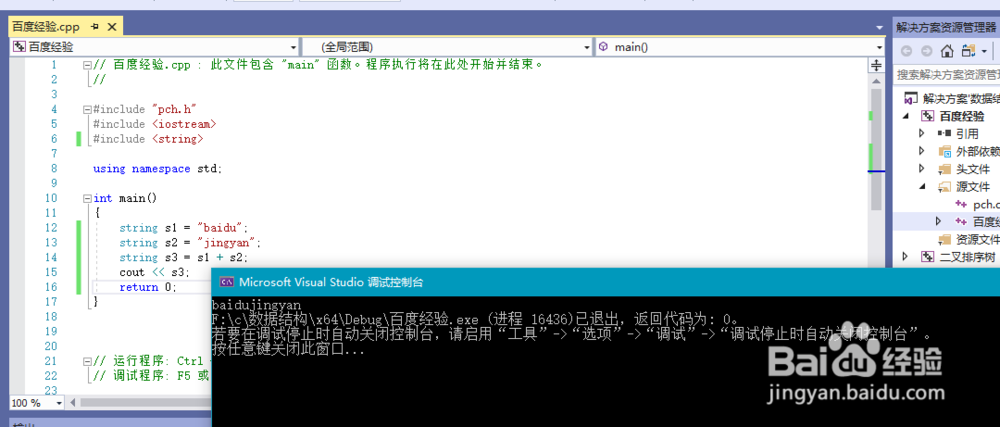Go back in Solution Explorer
Image resolution: width=1000 pixels, height=427 pixels.
point(906,51)
